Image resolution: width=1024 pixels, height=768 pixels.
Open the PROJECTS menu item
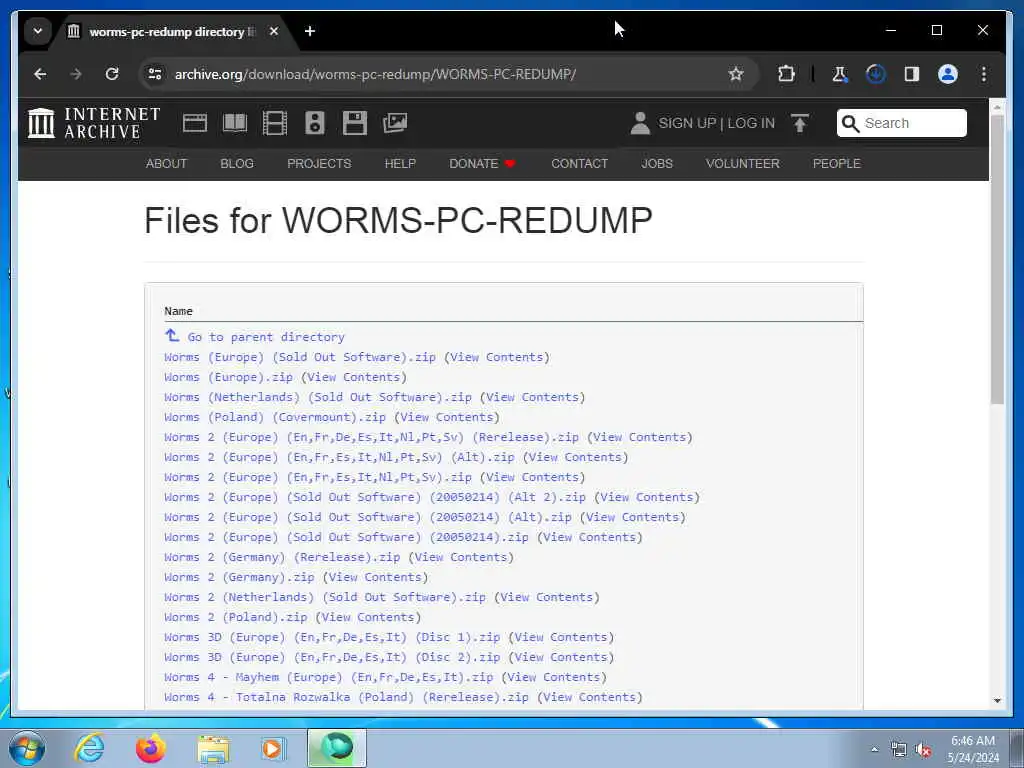pos(319,163)
